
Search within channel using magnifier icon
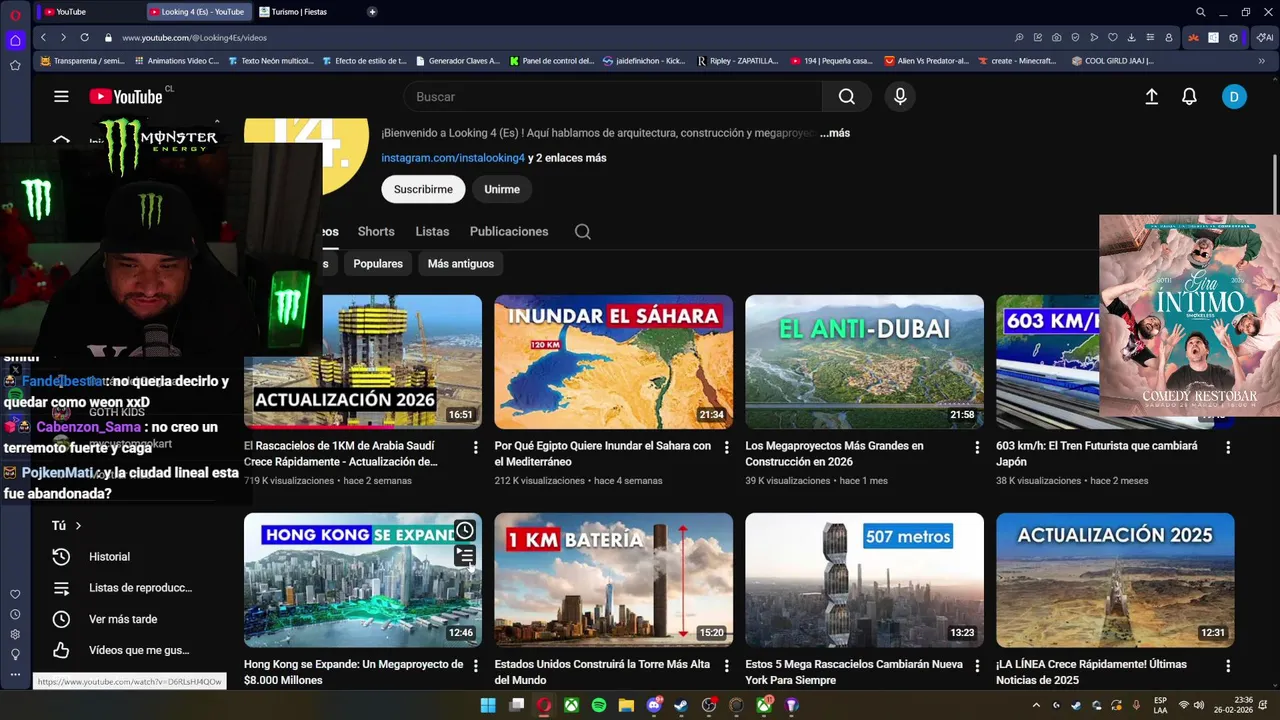tap(583, 231)
